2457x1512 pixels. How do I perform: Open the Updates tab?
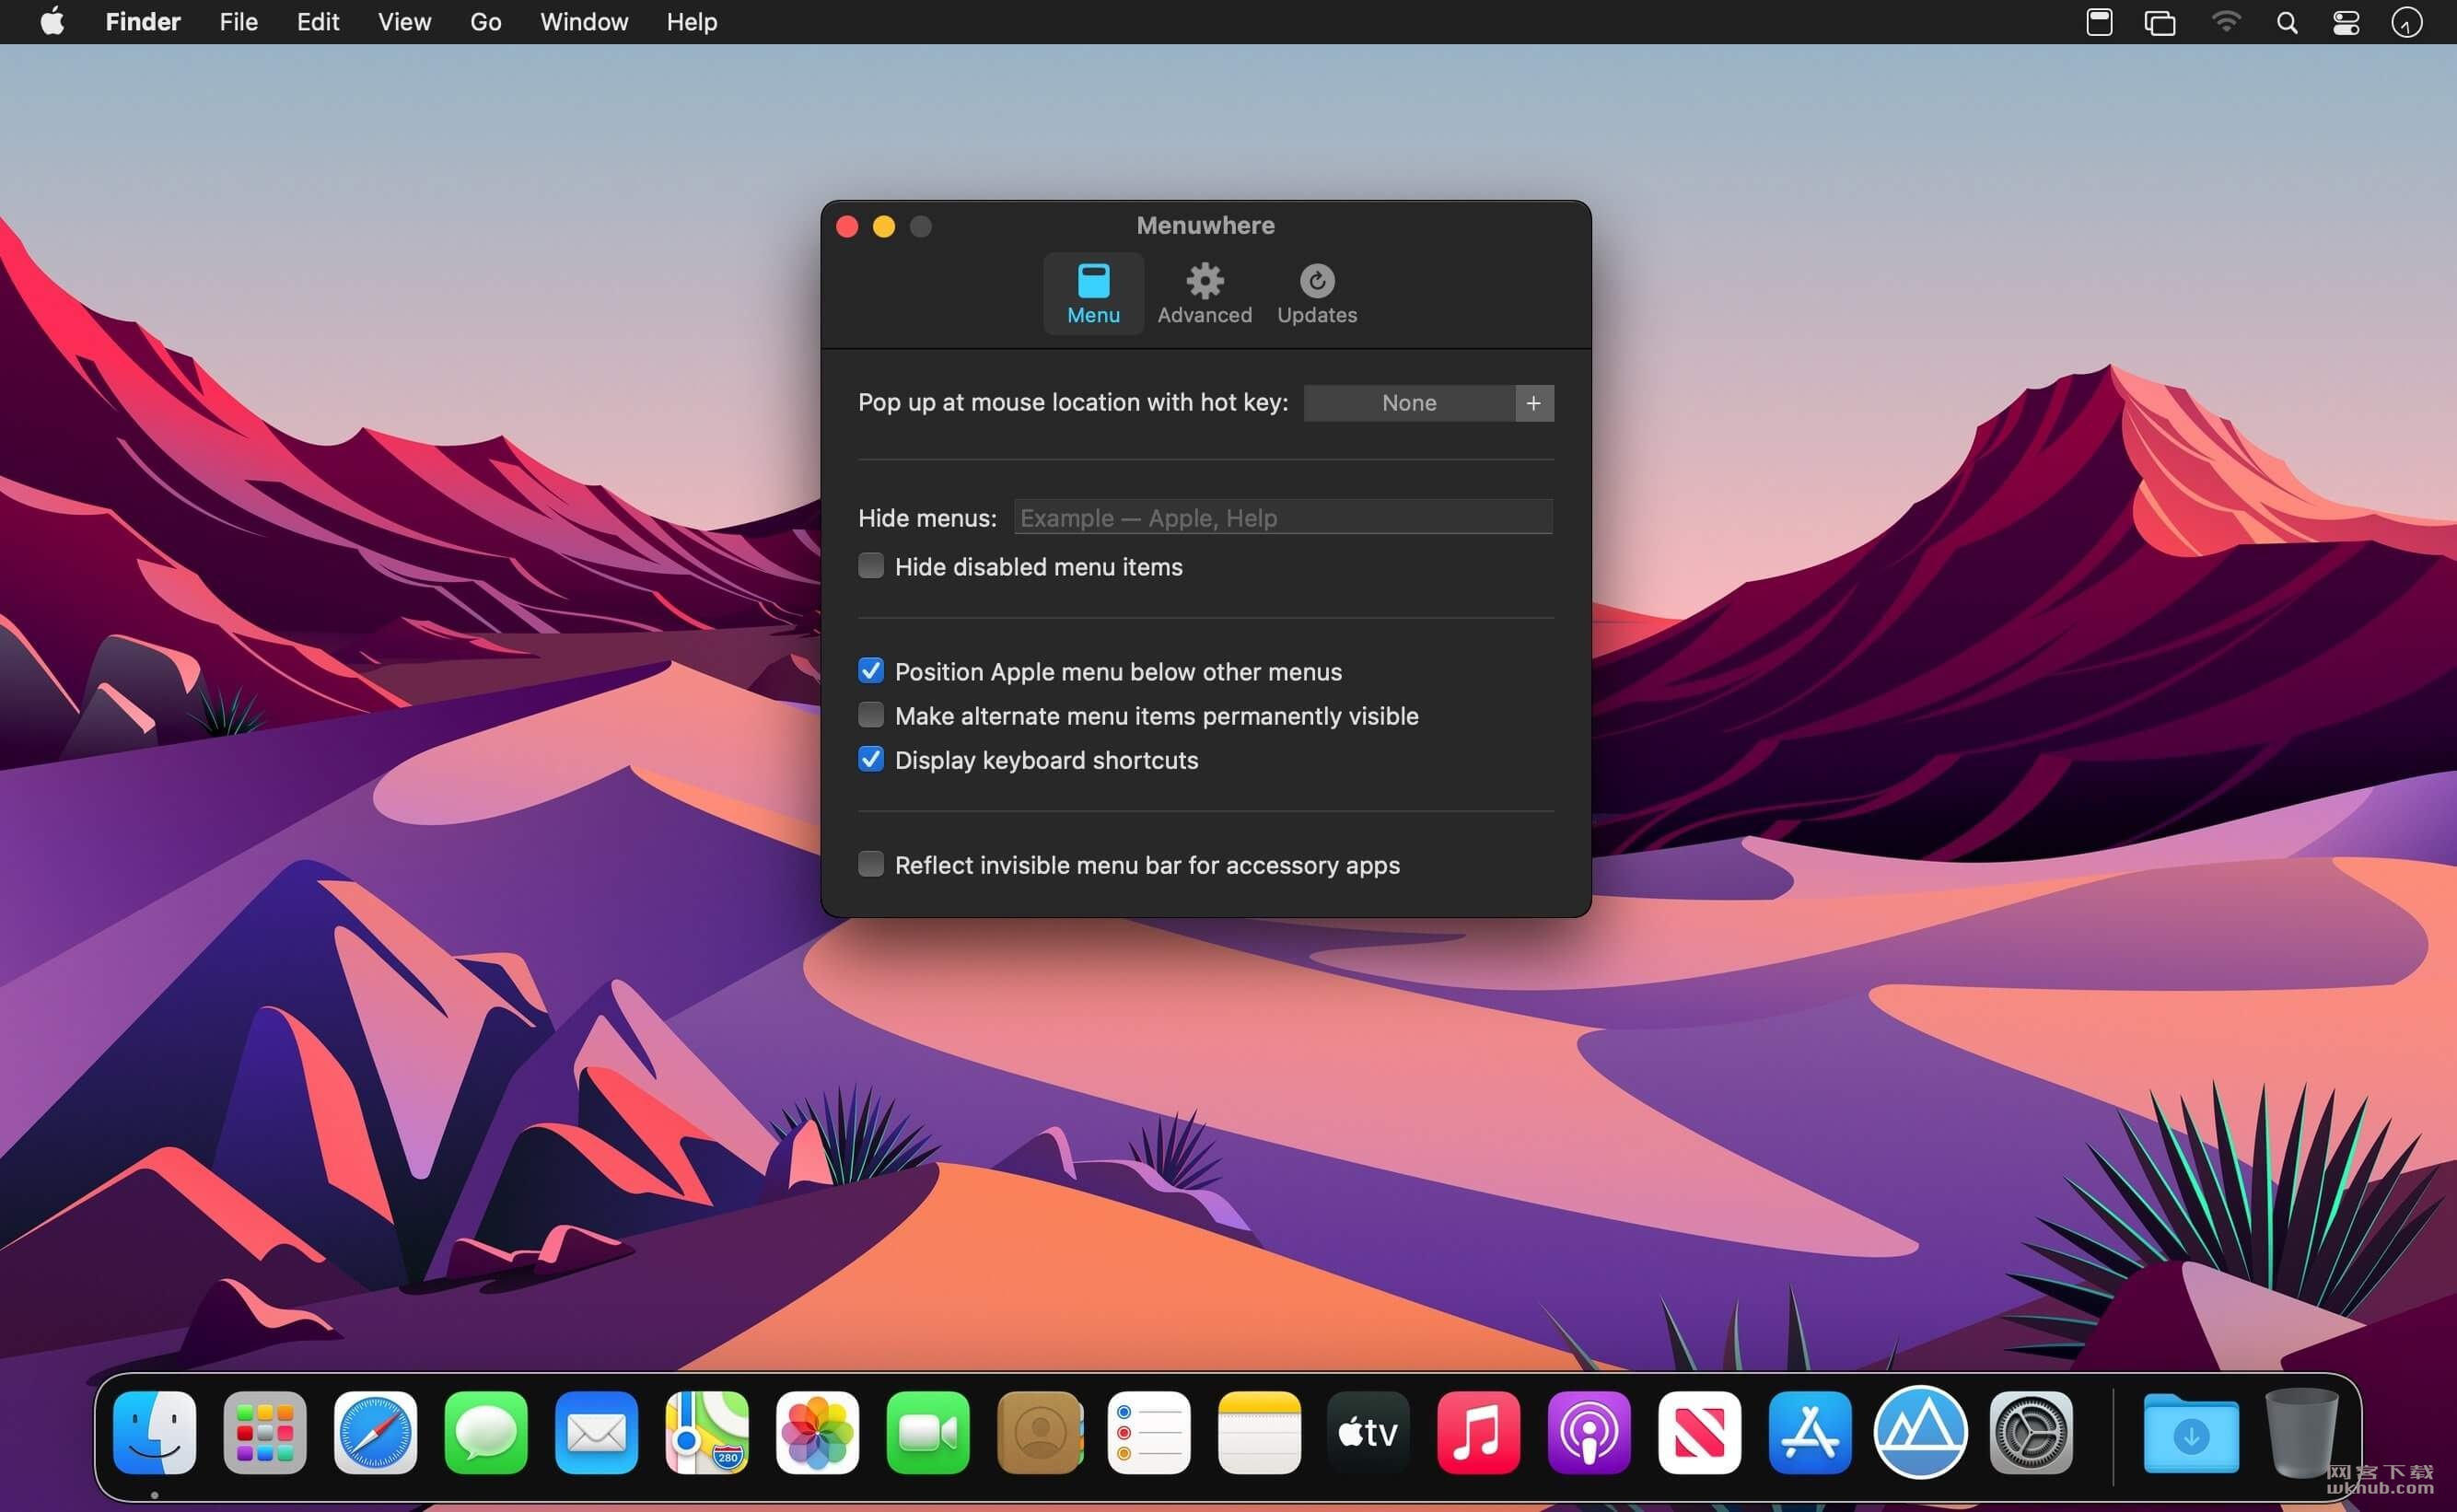pyautogui.click(x=1316, y=293)
